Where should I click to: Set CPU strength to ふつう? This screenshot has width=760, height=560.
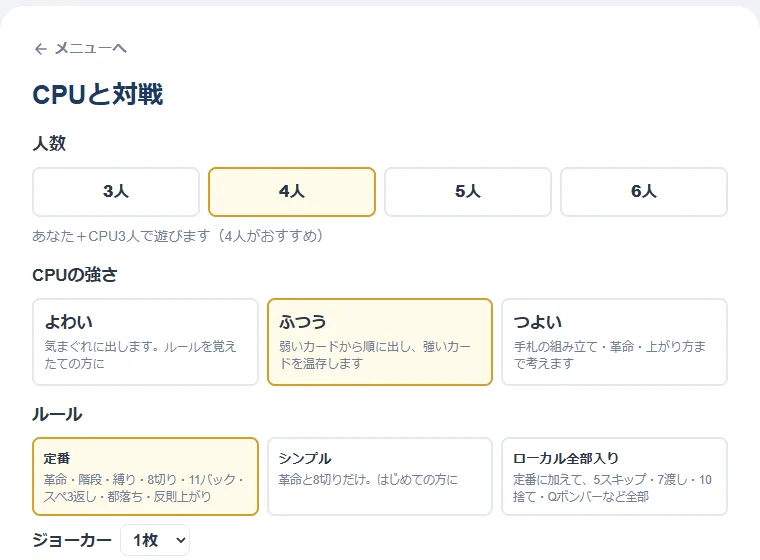tap(380, 342)
